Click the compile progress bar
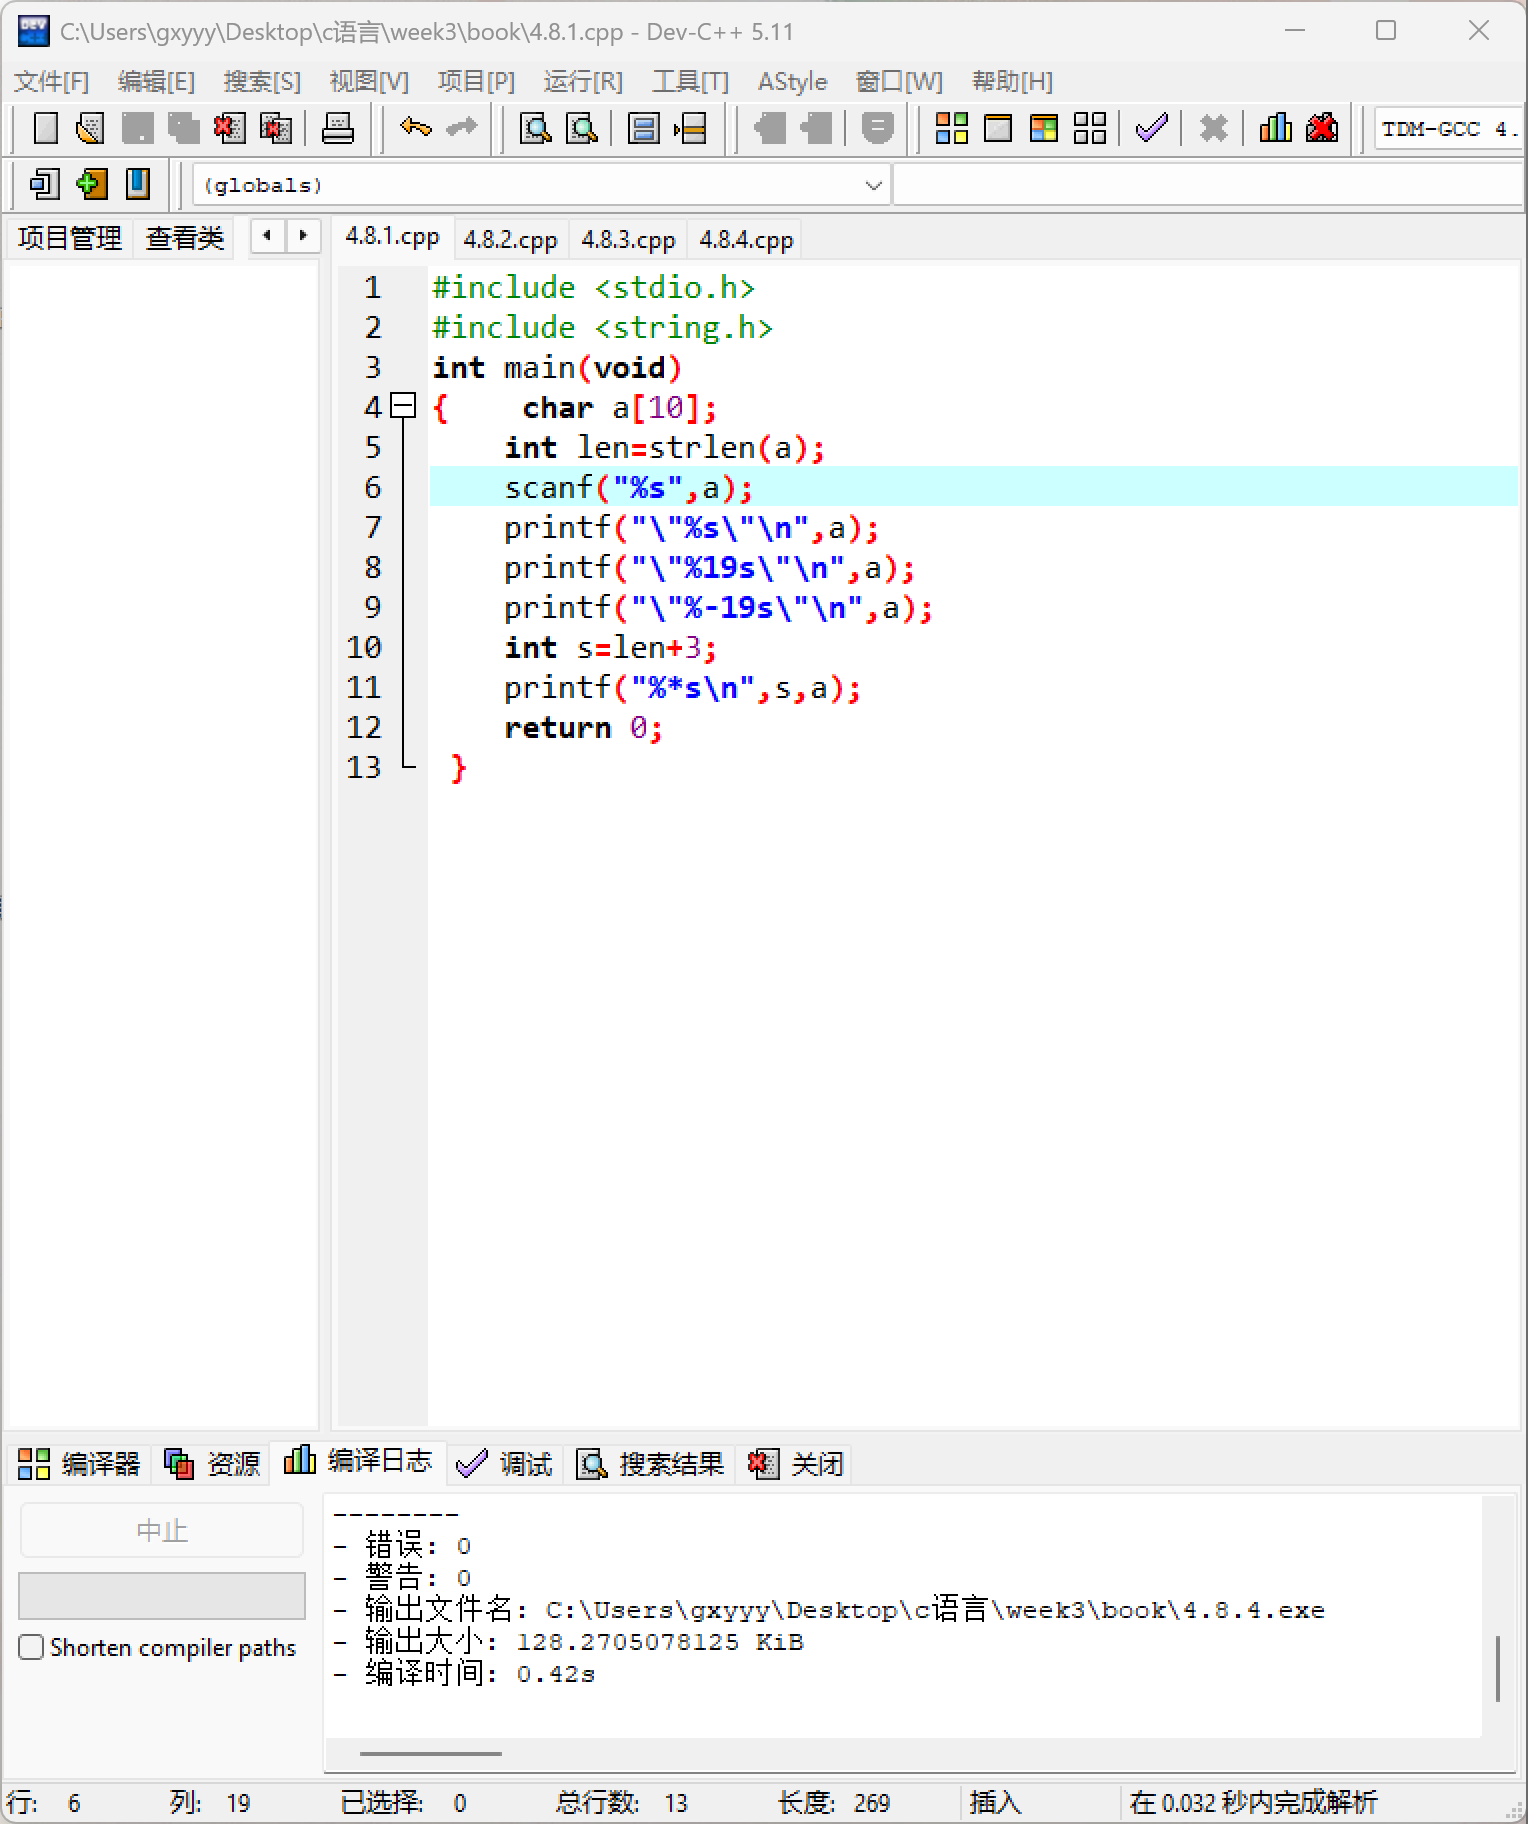The height and width of the screenshot is (1824, 1528). [162, 1595]
